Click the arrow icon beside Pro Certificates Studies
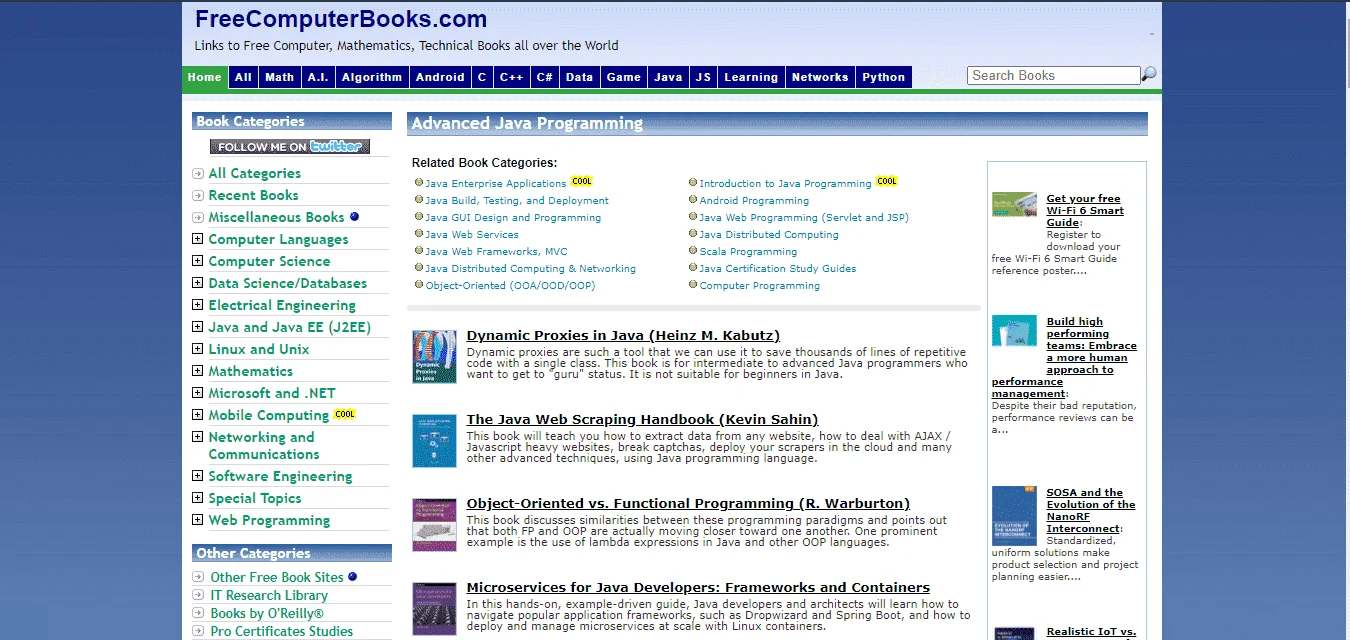The width and height of the screenshot is (1350, 640). click(x=198, y=631)
